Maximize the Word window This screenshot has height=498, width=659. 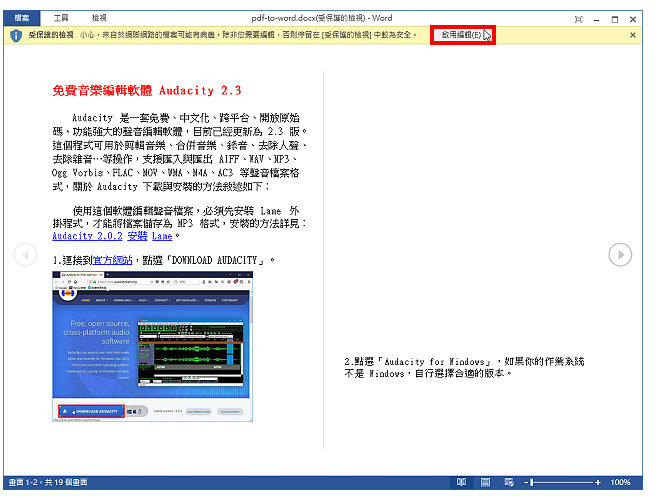pyautogui.click(x=614, y=19)
